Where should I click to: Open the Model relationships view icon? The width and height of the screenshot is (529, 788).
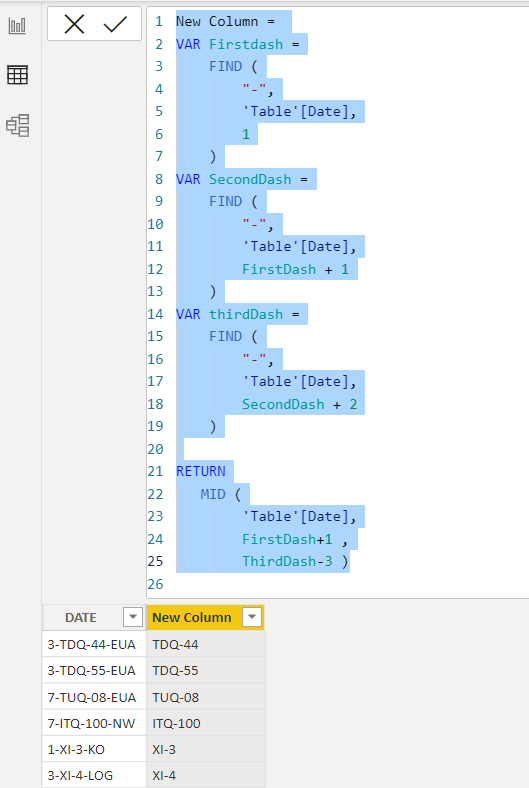click(x=18, y=125)
